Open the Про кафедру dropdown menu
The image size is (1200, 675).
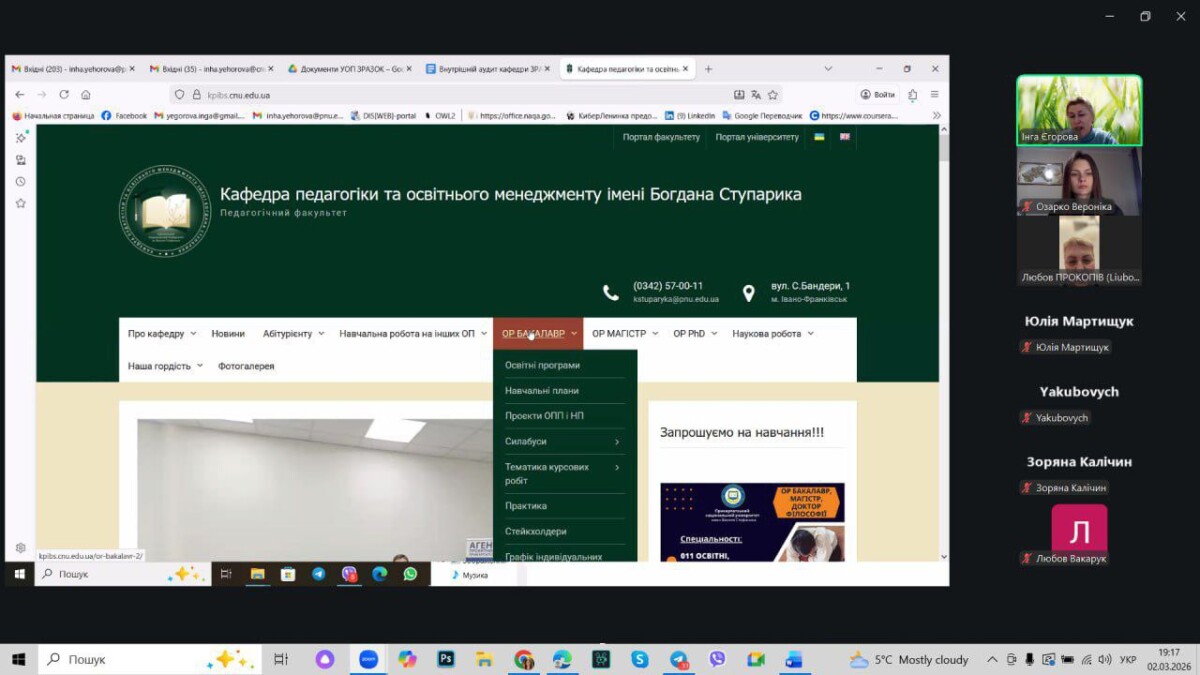tap(162, 334)
